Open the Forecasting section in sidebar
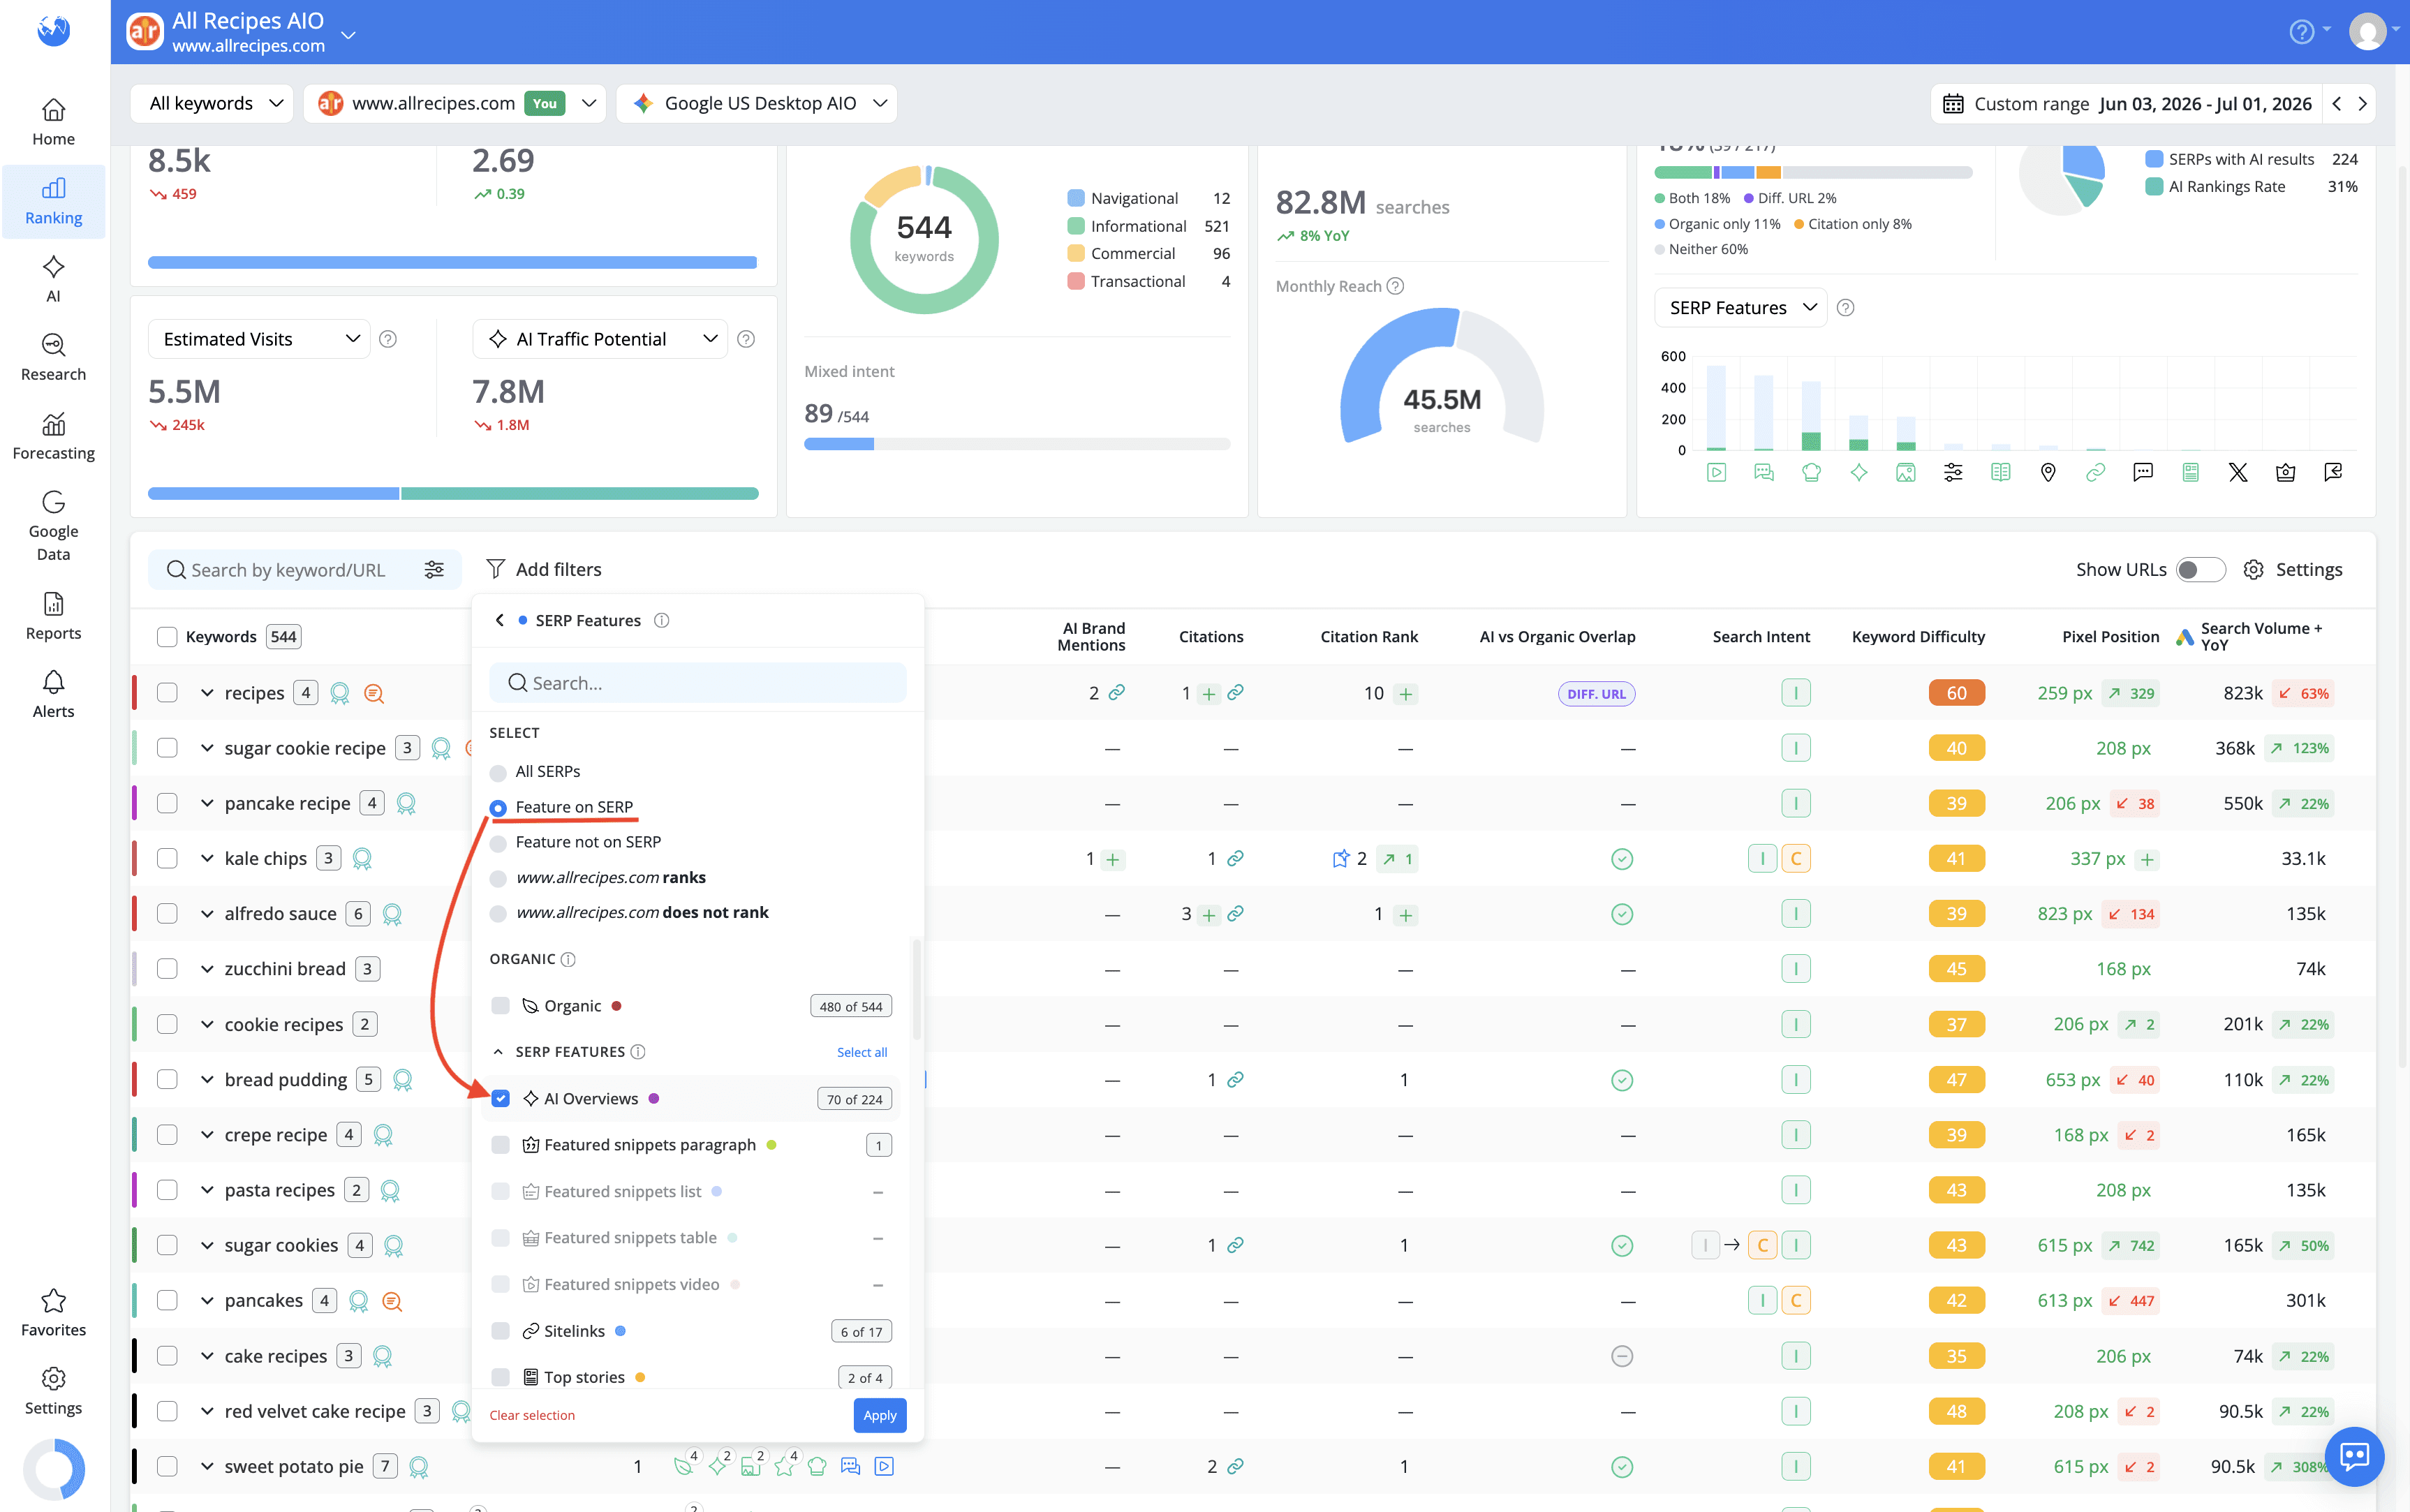This screenshot has width=2410, height=1512. point(54,436)
